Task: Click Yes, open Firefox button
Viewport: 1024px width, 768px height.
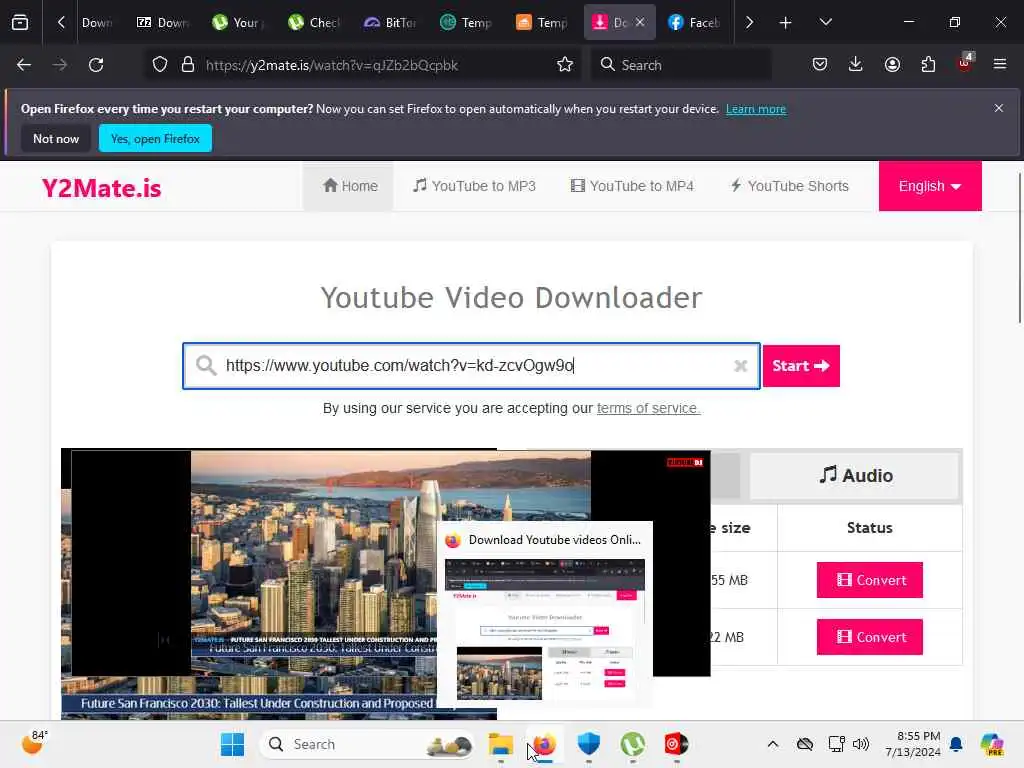Action: 155,138
